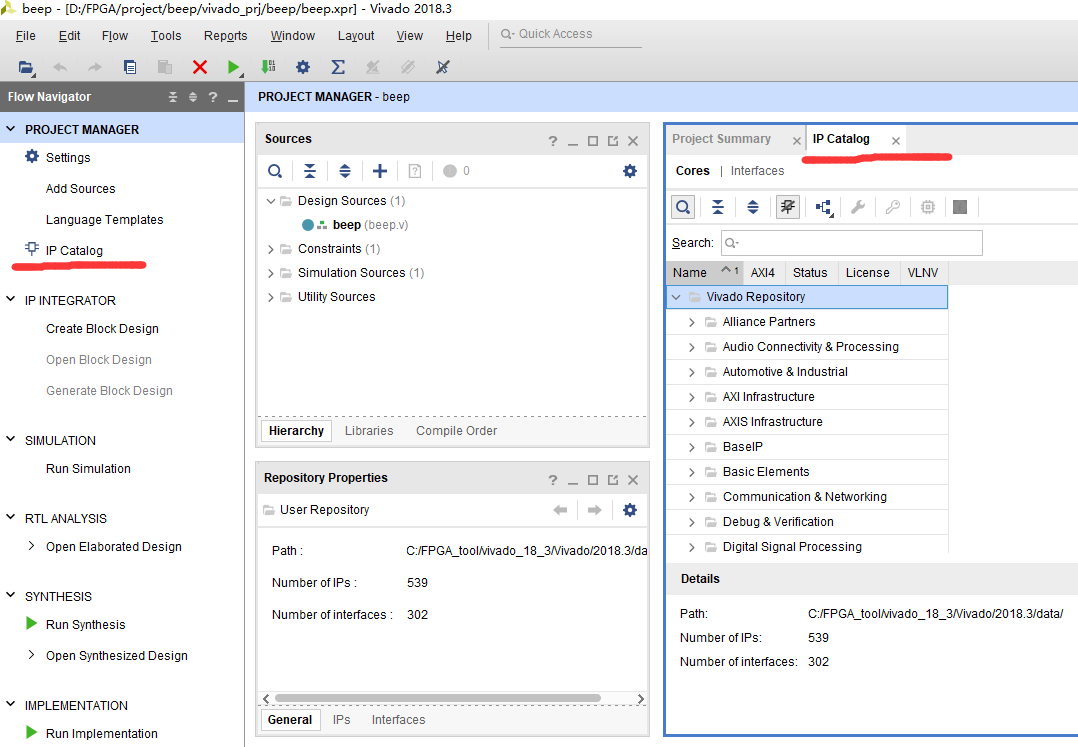
Task: Open Sources panel settings gear
Action: click(x=630, y=171)
